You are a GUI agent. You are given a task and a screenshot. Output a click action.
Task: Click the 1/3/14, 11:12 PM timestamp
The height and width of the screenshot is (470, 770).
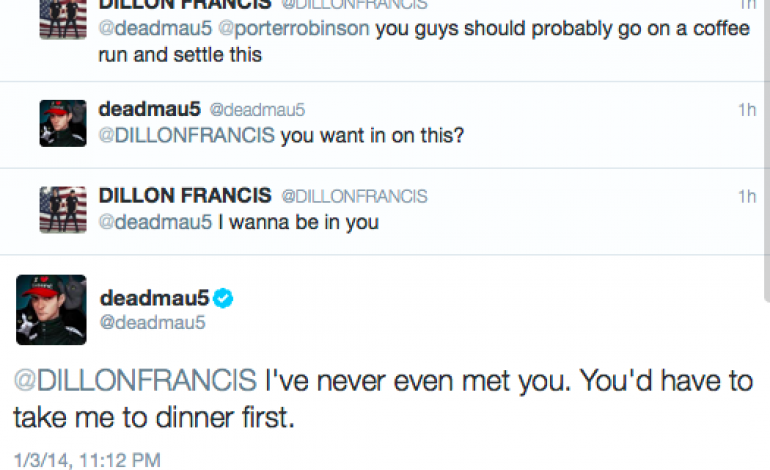click(87, 459)
